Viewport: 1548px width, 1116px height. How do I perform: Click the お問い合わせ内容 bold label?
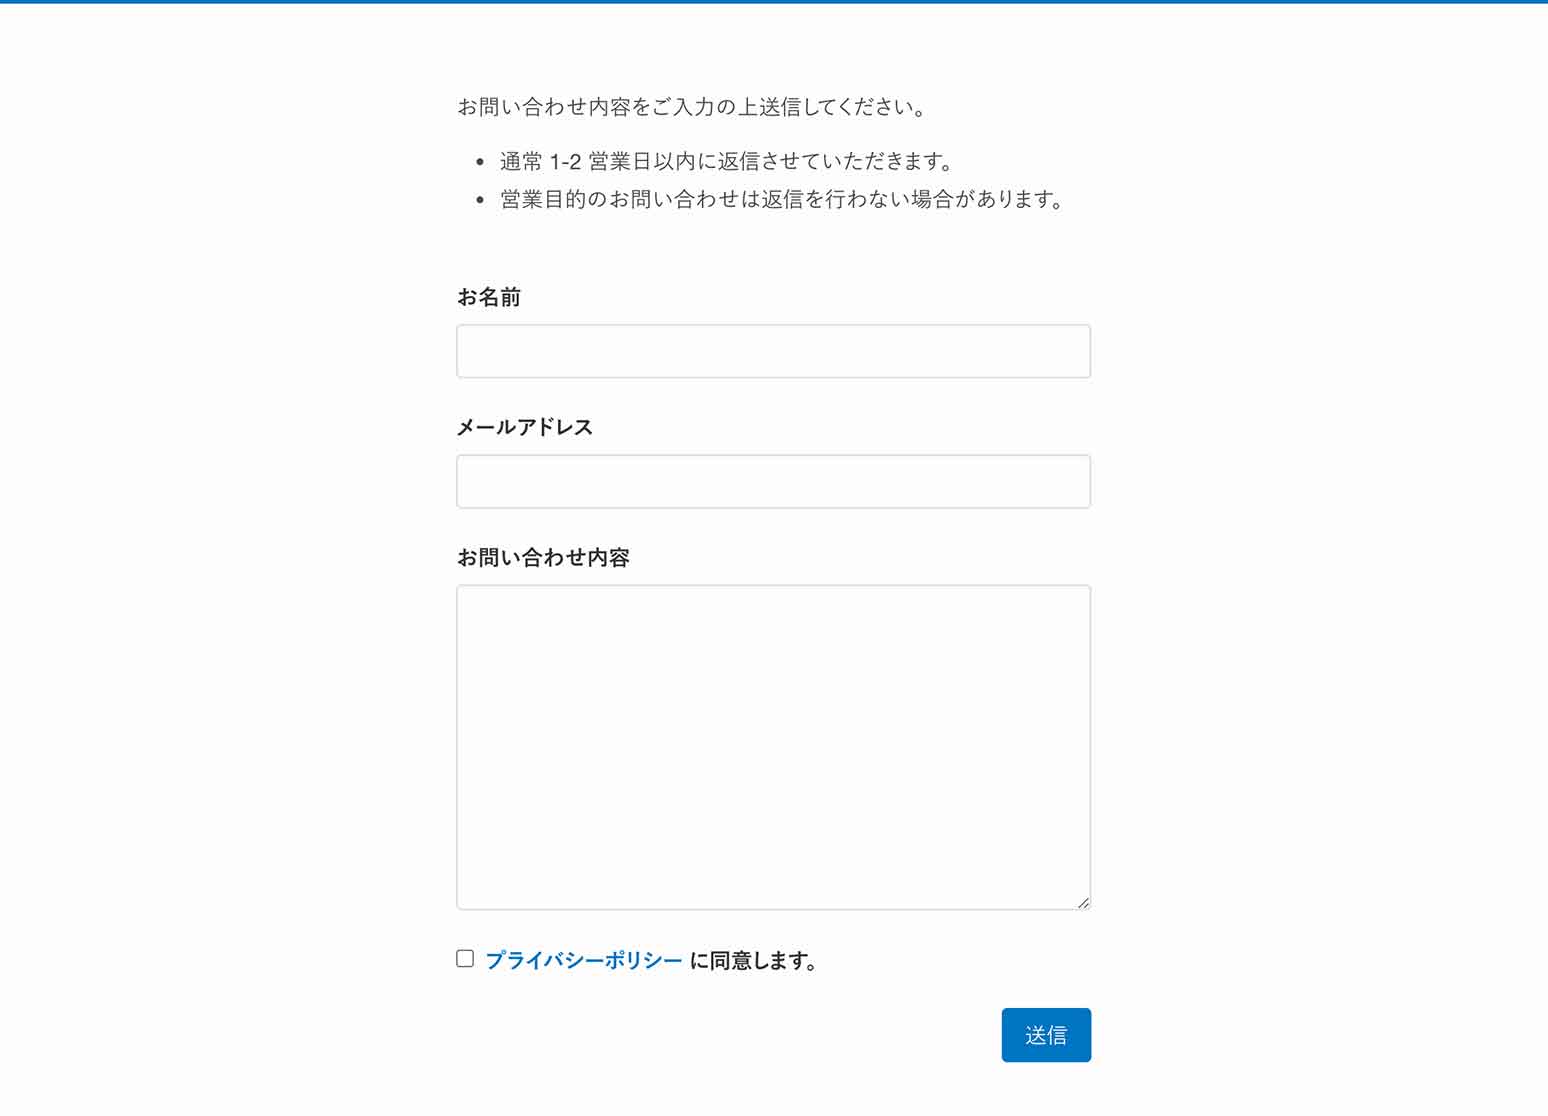[x=543, y=557]
